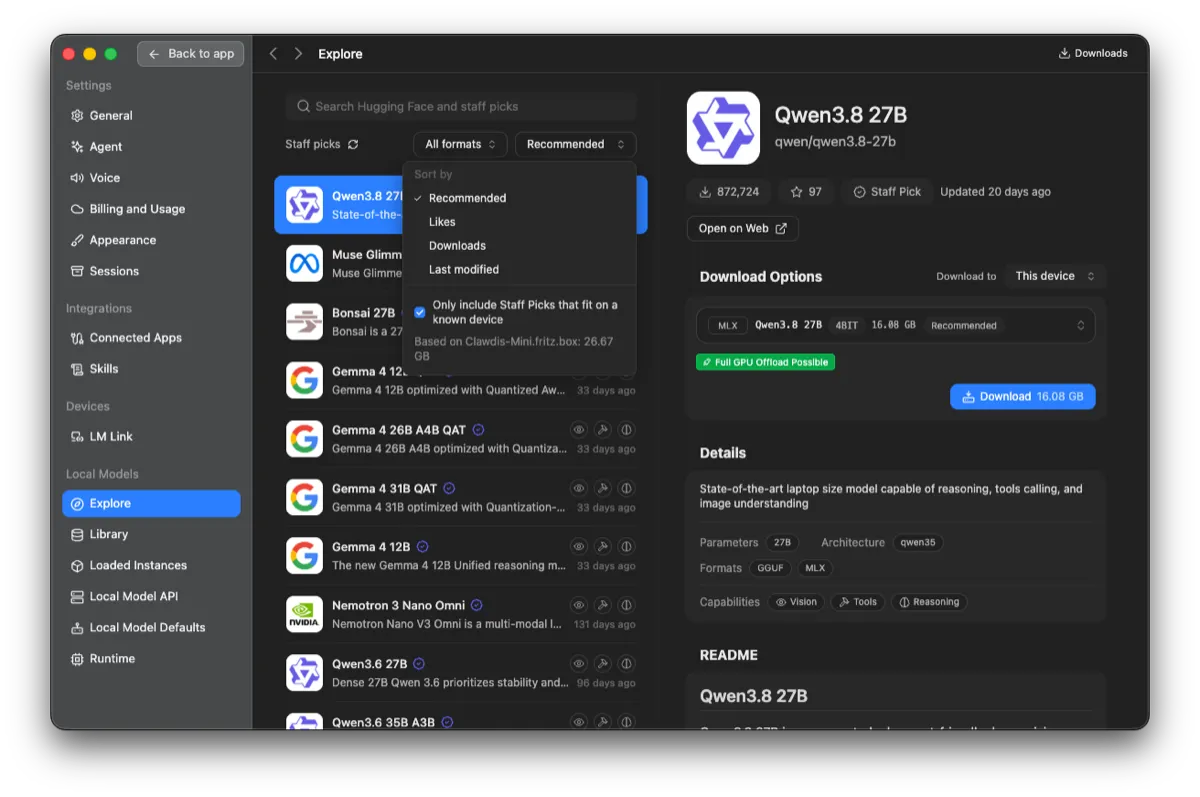
Task: Go back with the left chevron beside Explore
Action: point(273,54)
